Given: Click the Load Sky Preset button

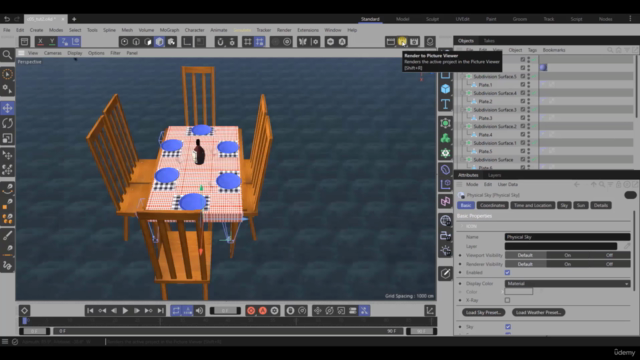Looking at the screenshot, I should click(x=483, y=312).
